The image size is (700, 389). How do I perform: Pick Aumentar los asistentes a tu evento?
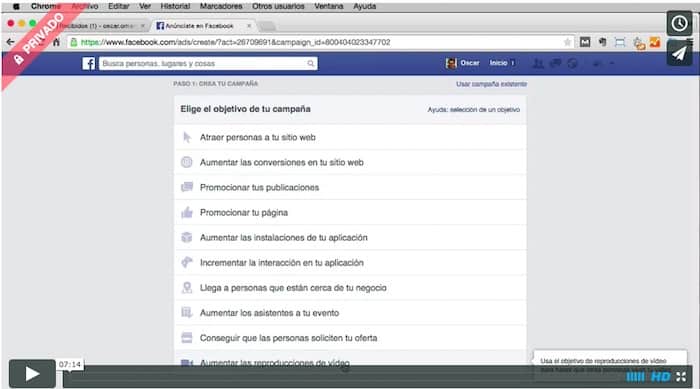(350, 313)
